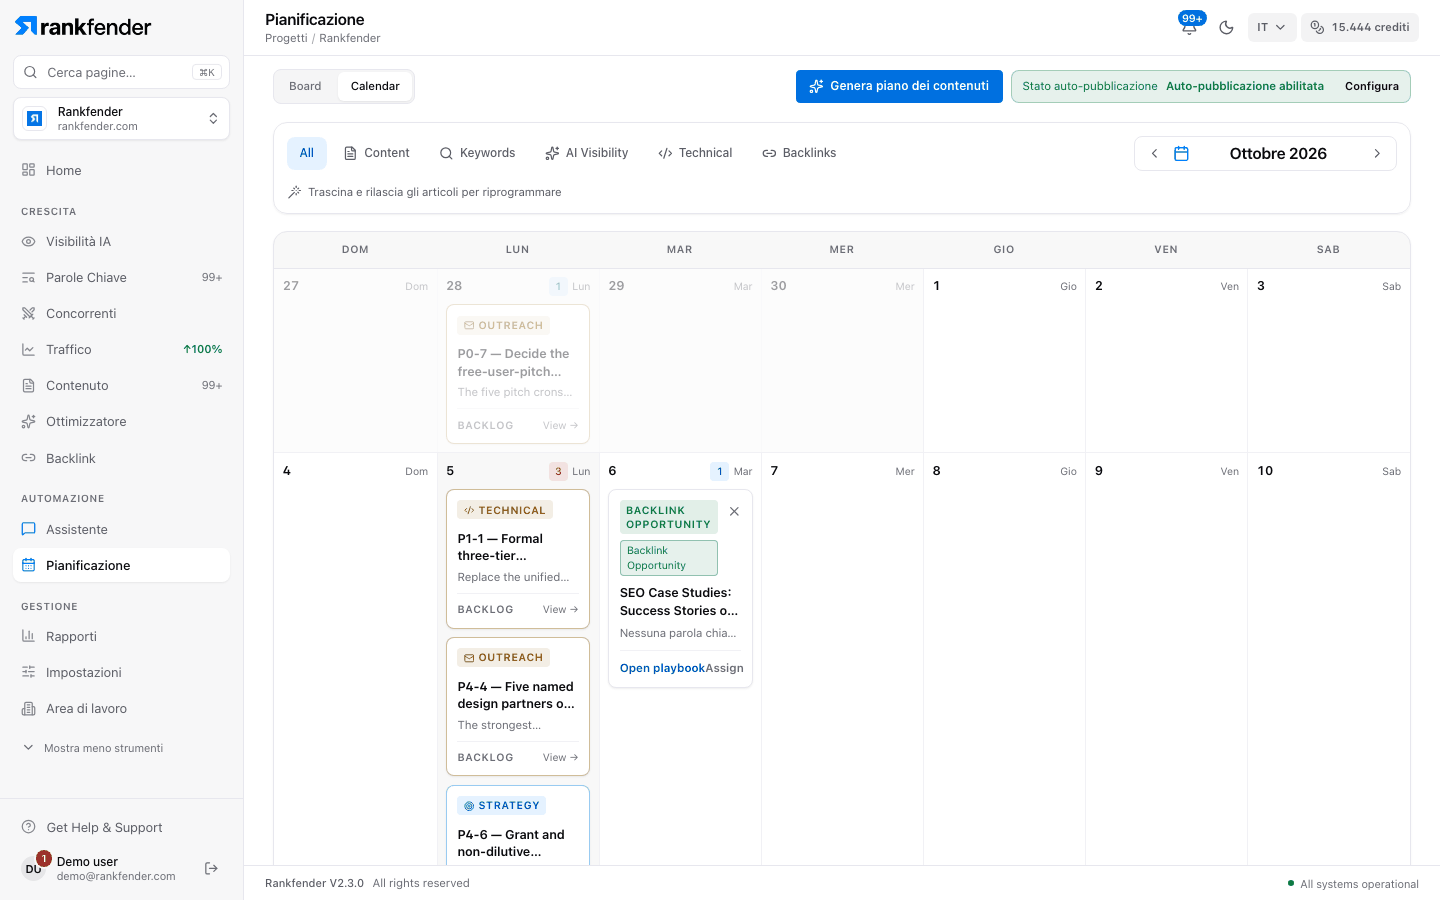Select the All filter
The width and height of the screenshot is (1440, 900).
coord(307,153)
